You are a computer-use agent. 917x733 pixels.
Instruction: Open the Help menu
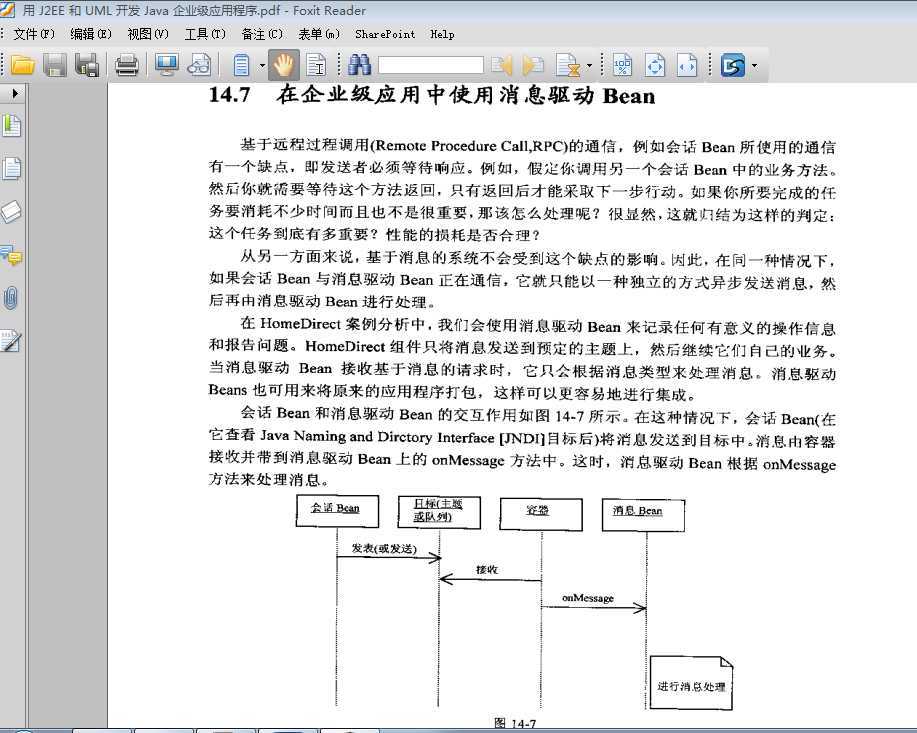[442, 34]
